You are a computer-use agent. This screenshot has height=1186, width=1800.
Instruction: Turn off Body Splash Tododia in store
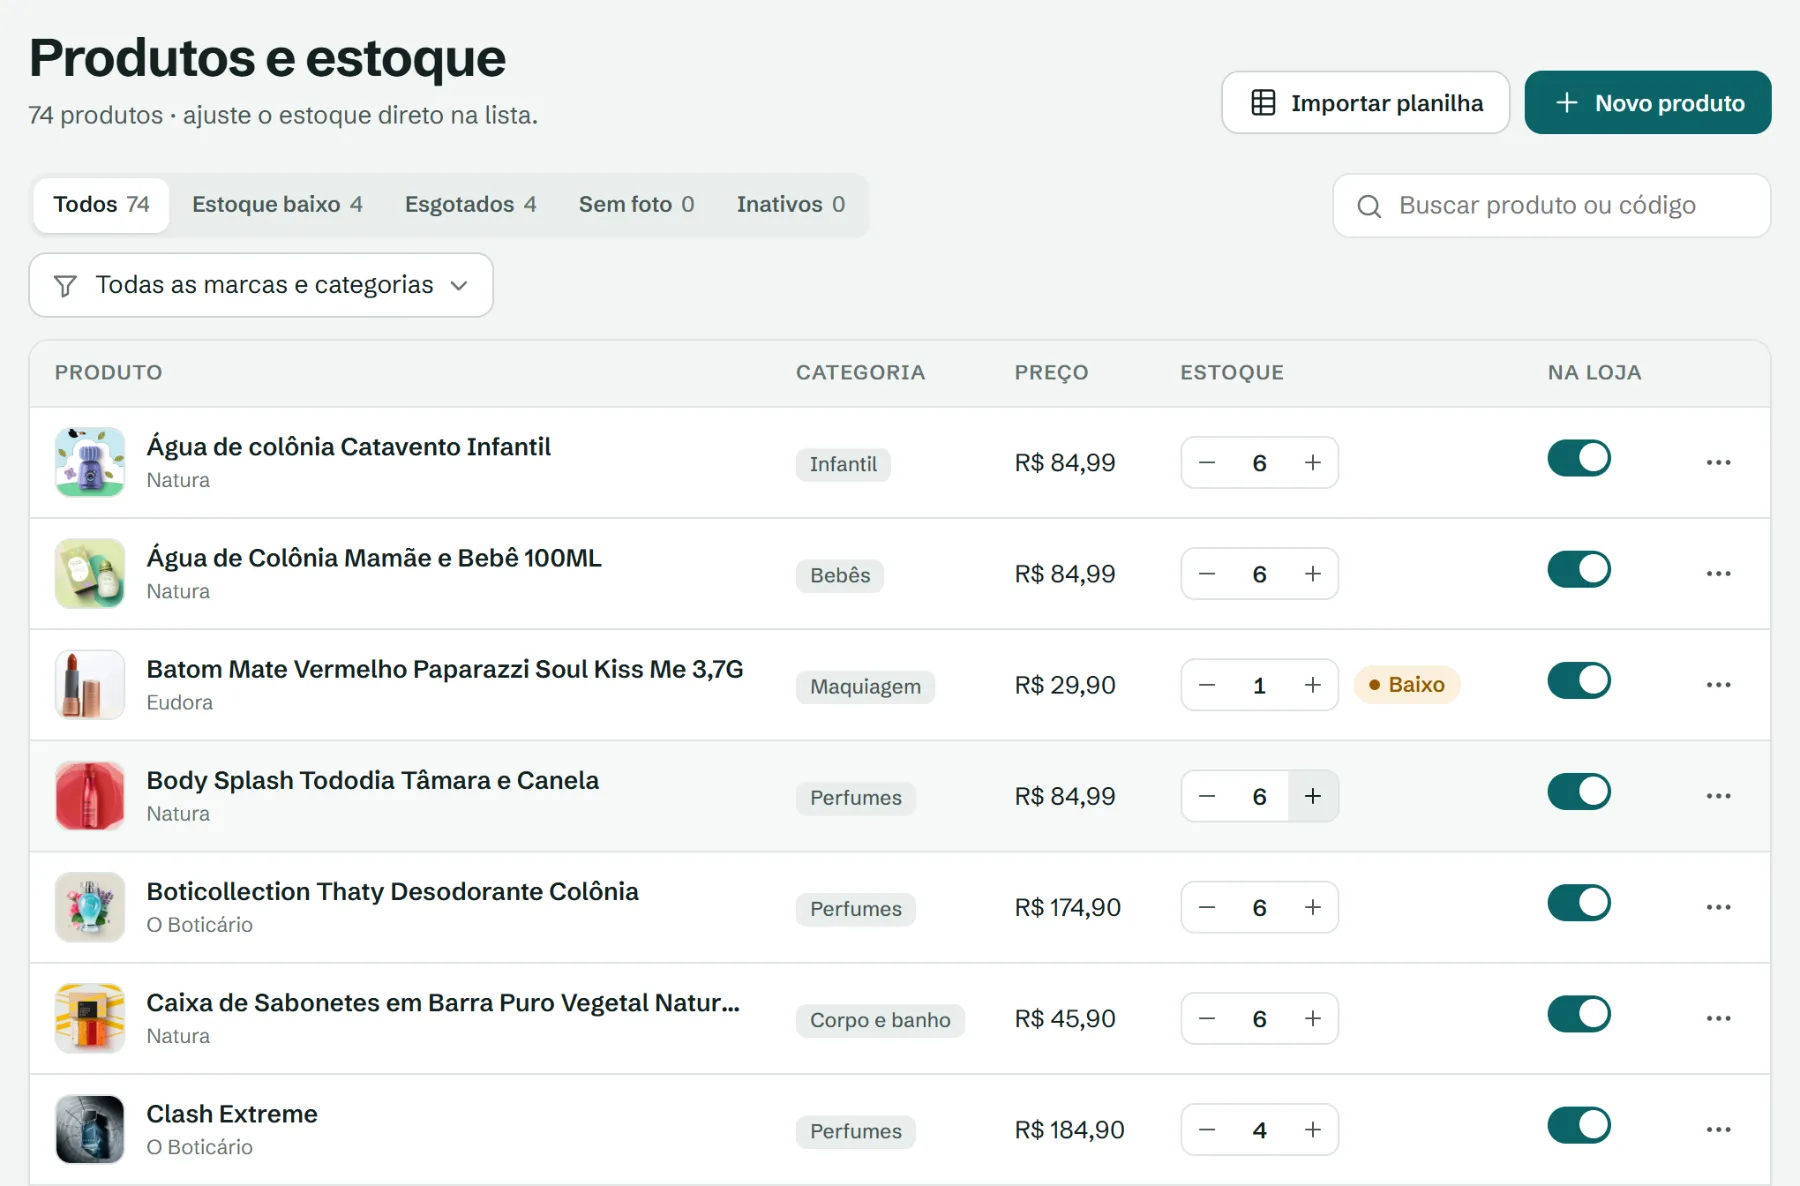tap(1579, 791)
